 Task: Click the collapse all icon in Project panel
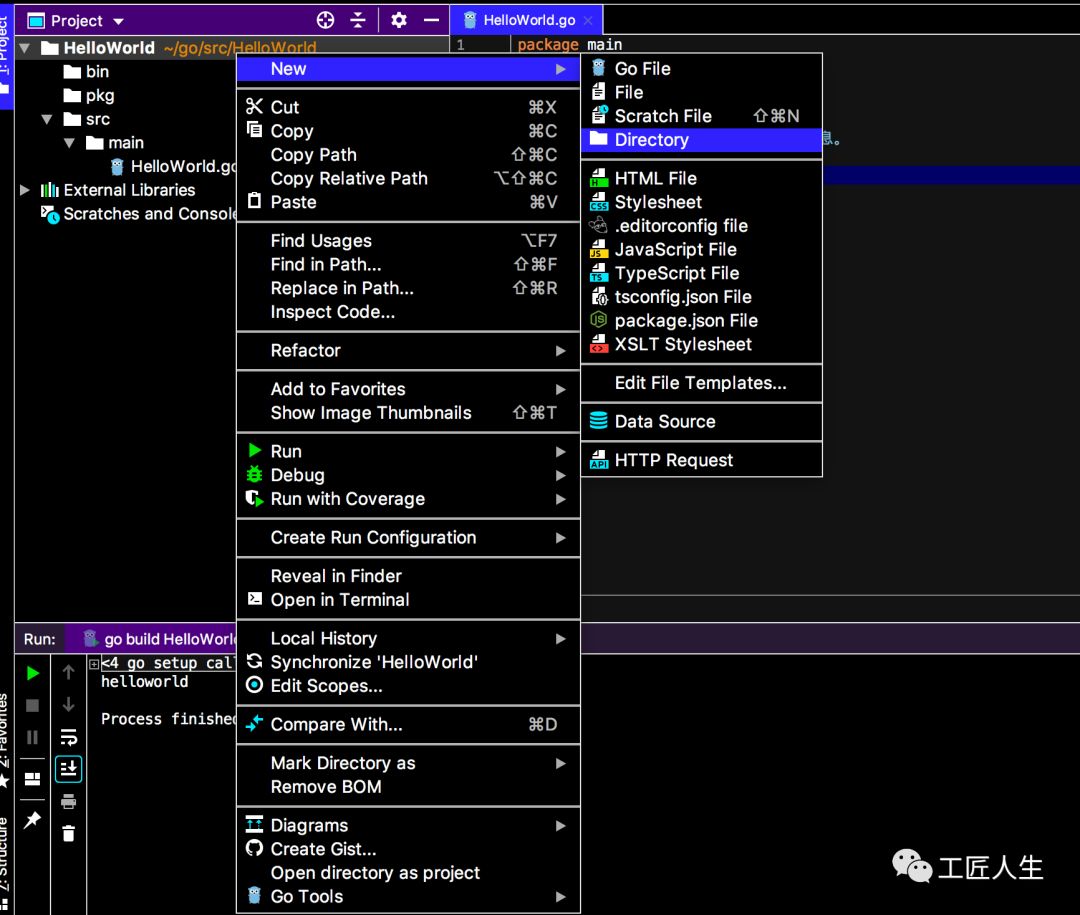(x=358, y=20)
